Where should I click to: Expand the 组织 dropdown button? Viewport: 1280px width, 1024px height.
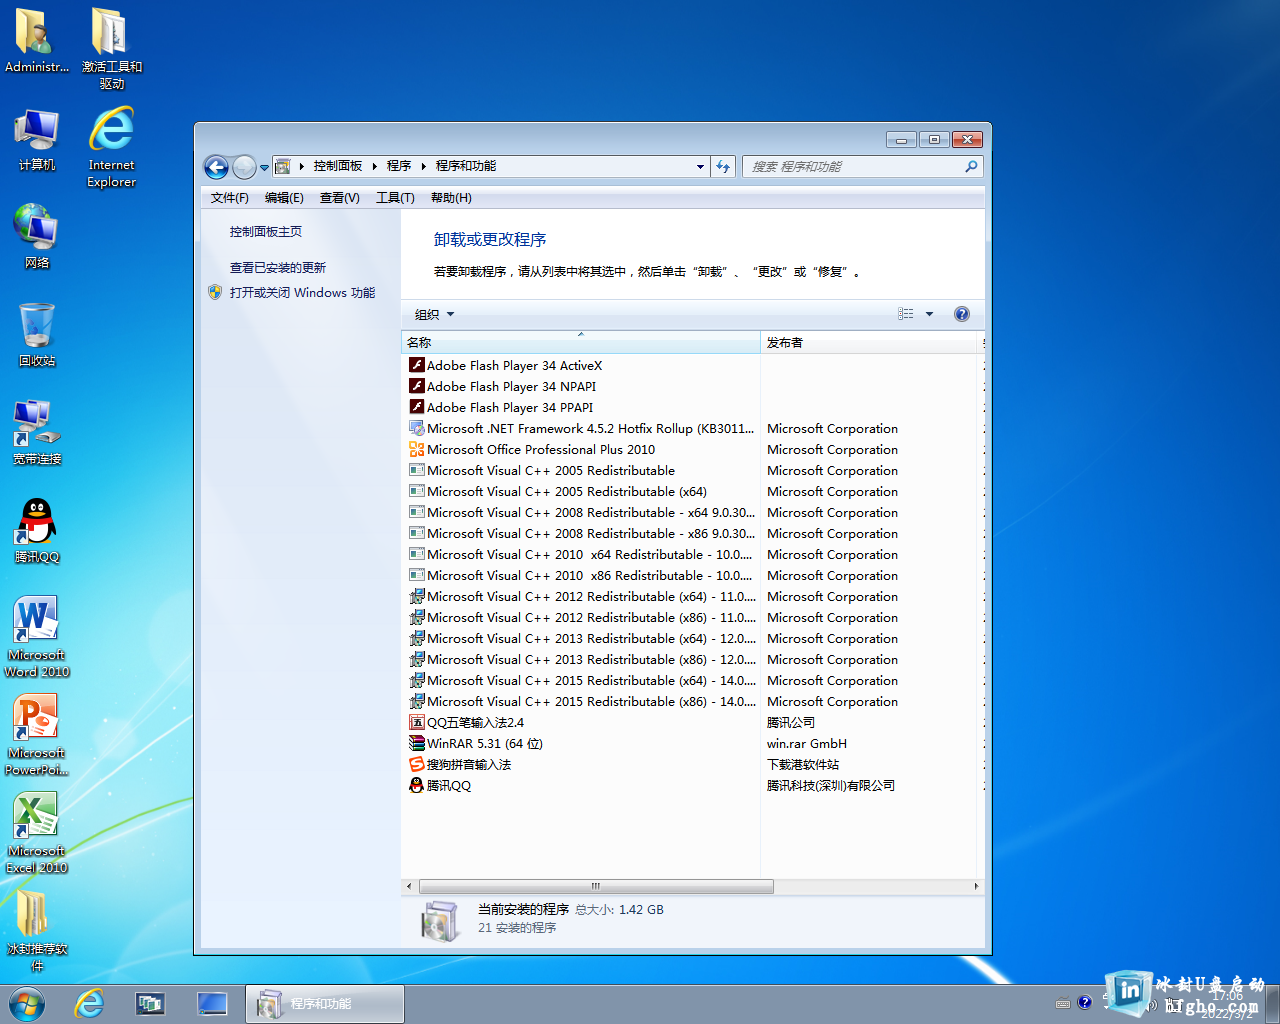[434, 314]
